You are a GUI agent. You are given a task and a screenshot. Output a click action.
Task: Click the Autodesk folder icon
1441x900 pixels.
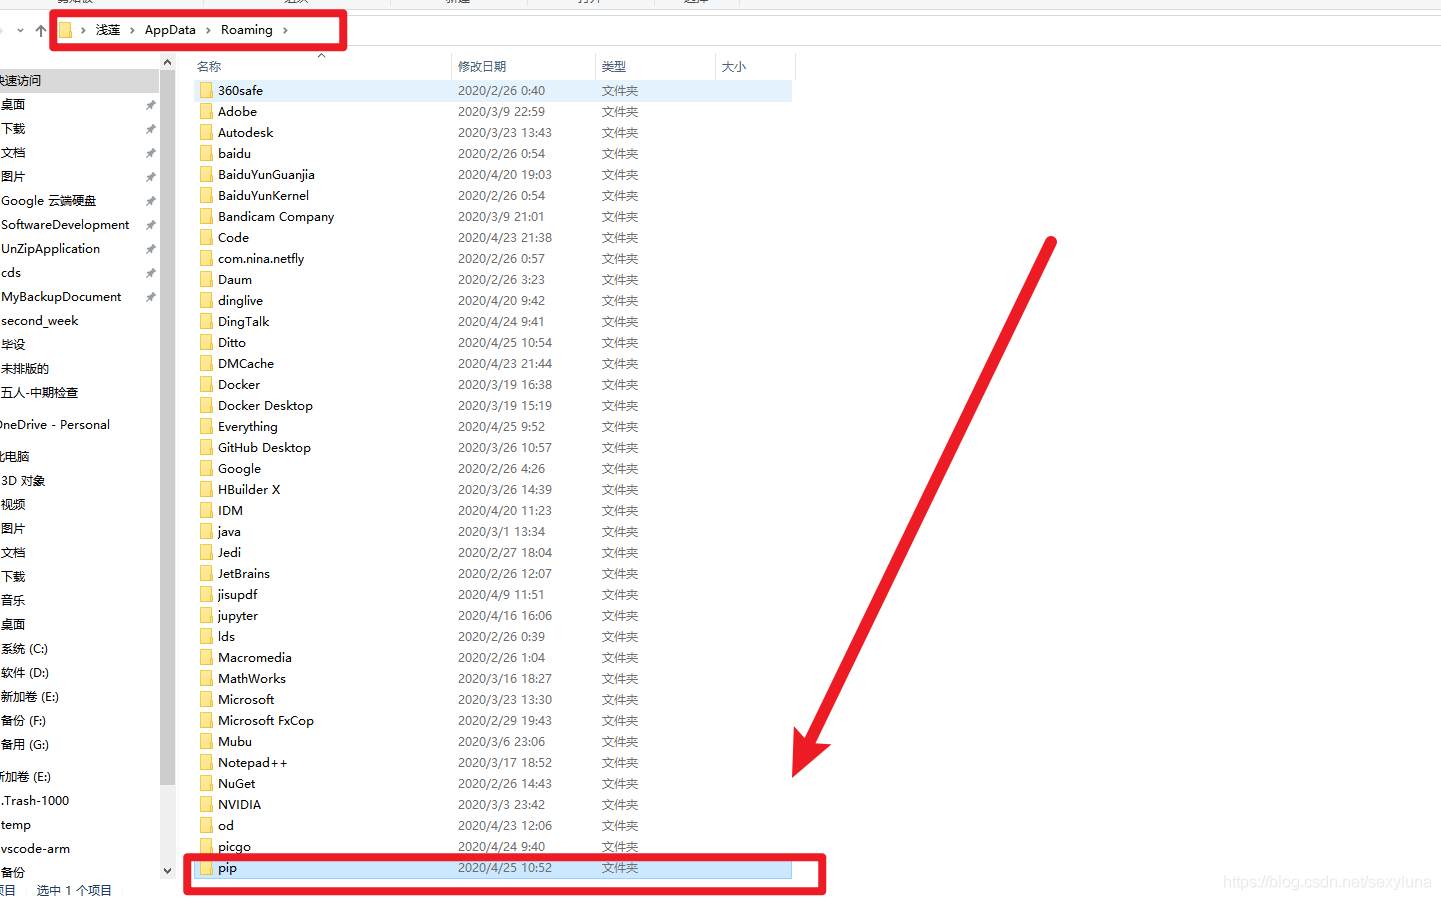pyautogui.click(x=206, y=133)
